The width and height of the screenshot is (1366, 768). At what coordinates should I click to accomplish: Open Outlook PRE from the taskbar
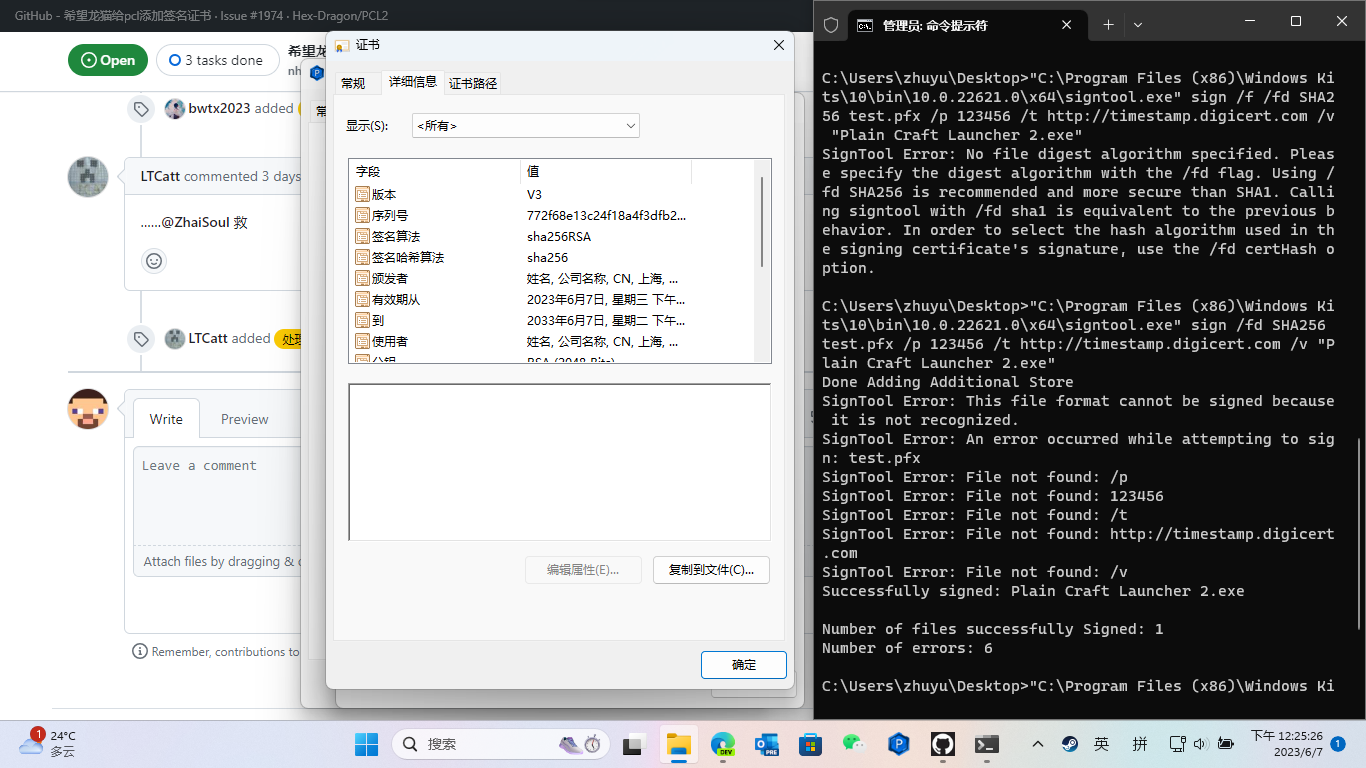[767, 744]
